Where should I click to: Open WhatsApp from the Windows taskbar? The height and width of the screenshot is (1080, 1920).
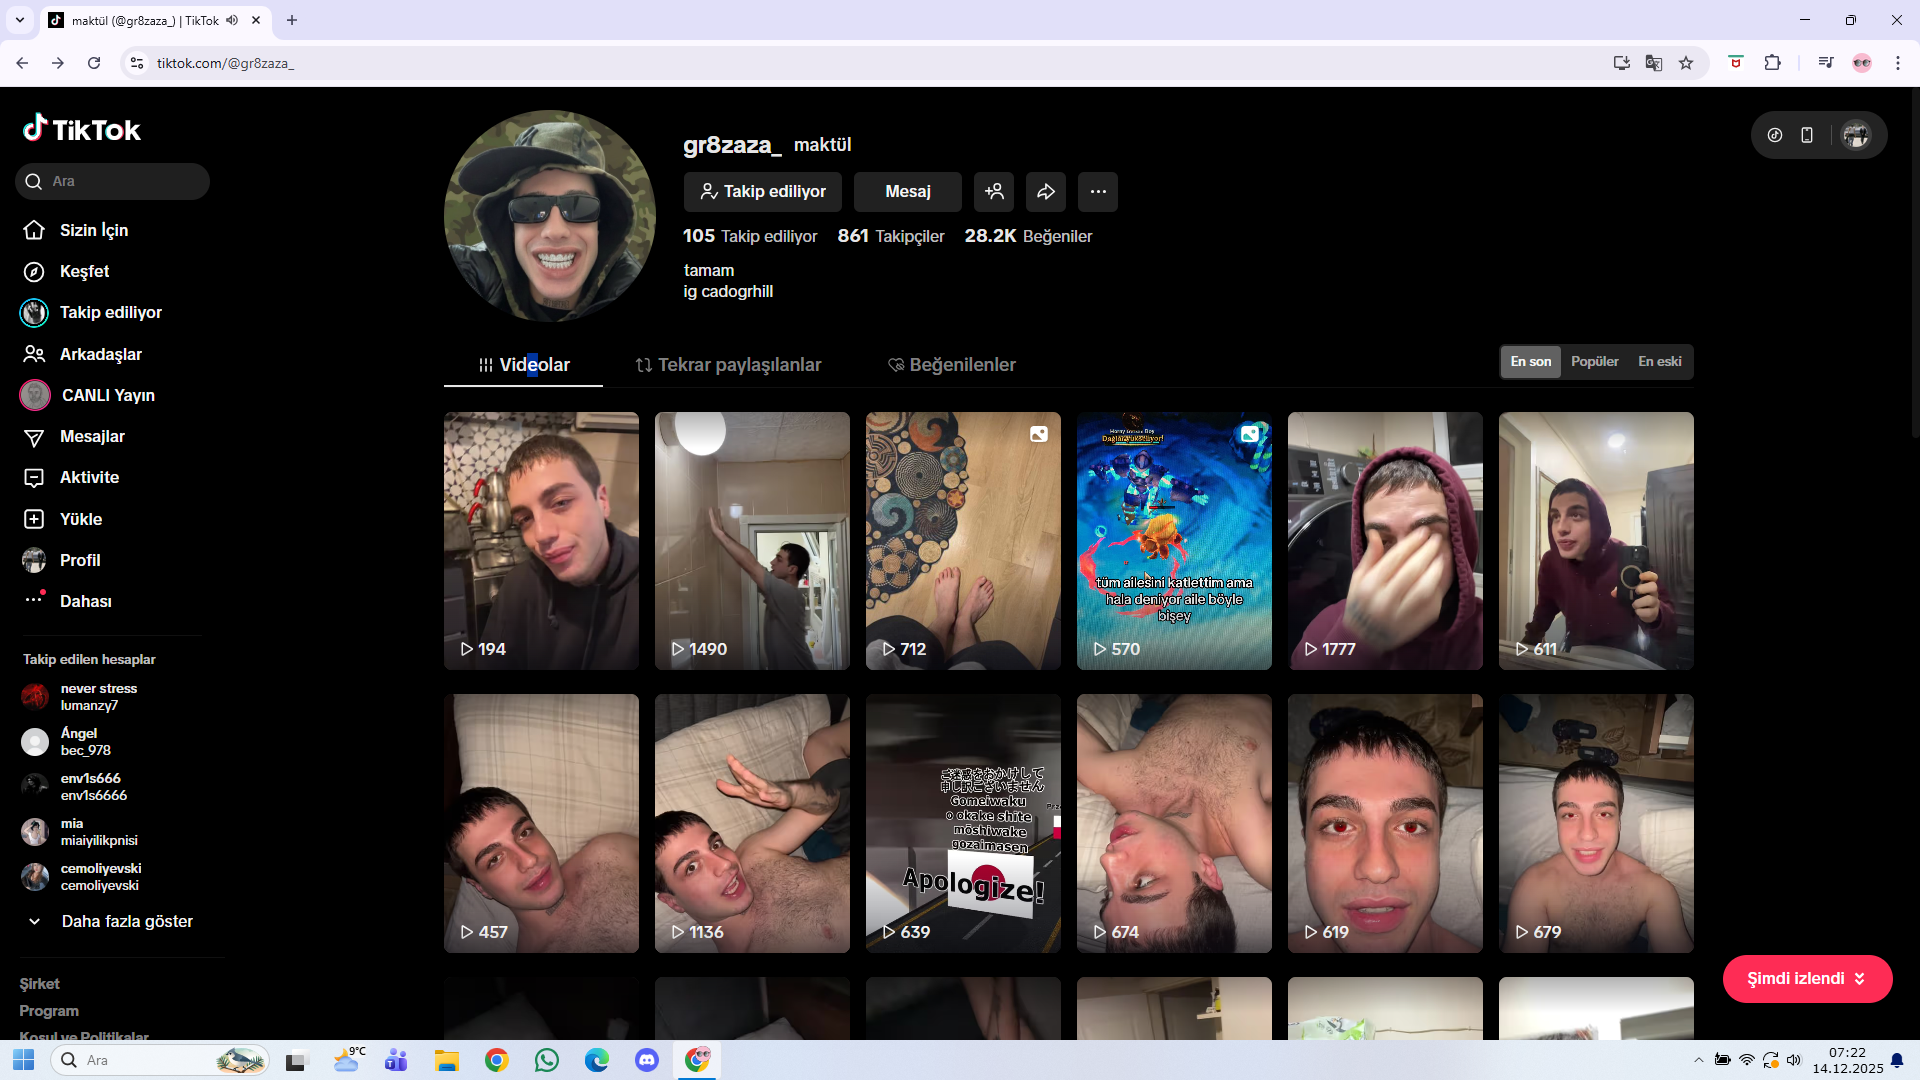pos(546,1060)
